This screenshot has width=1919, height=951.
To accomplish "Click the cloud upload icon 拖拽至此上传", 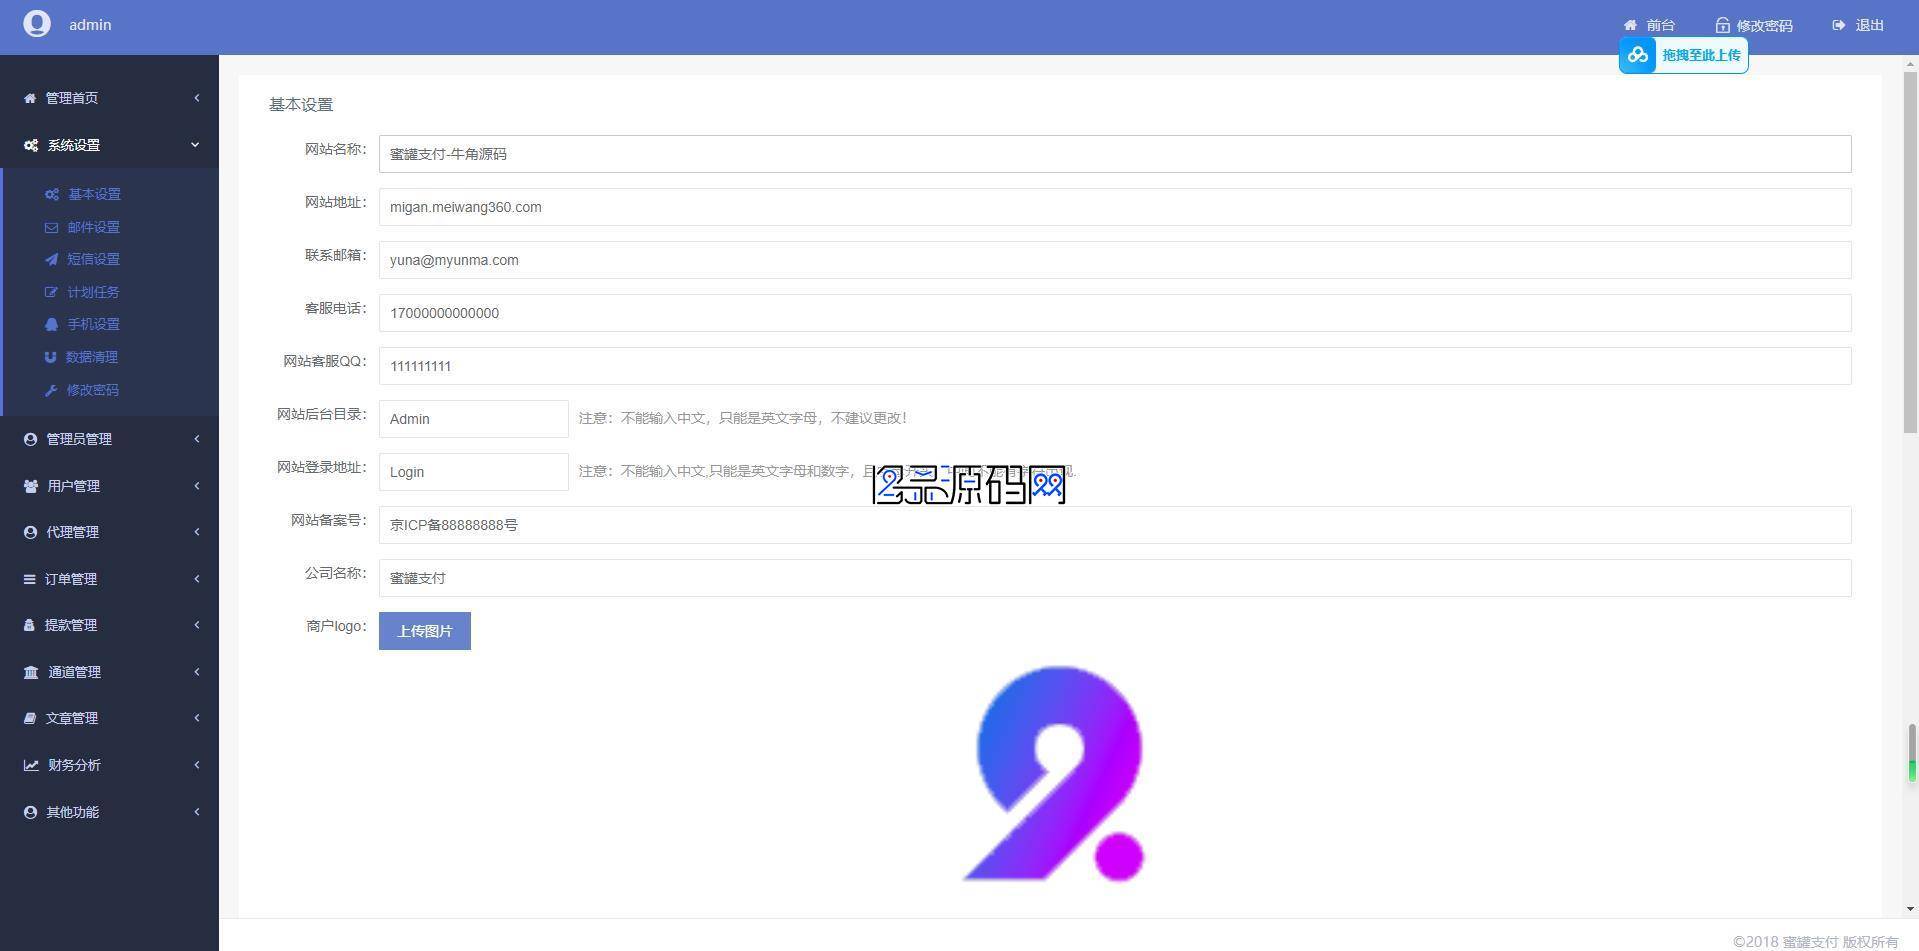I will pyautogui.click(x=1638, y=55).
